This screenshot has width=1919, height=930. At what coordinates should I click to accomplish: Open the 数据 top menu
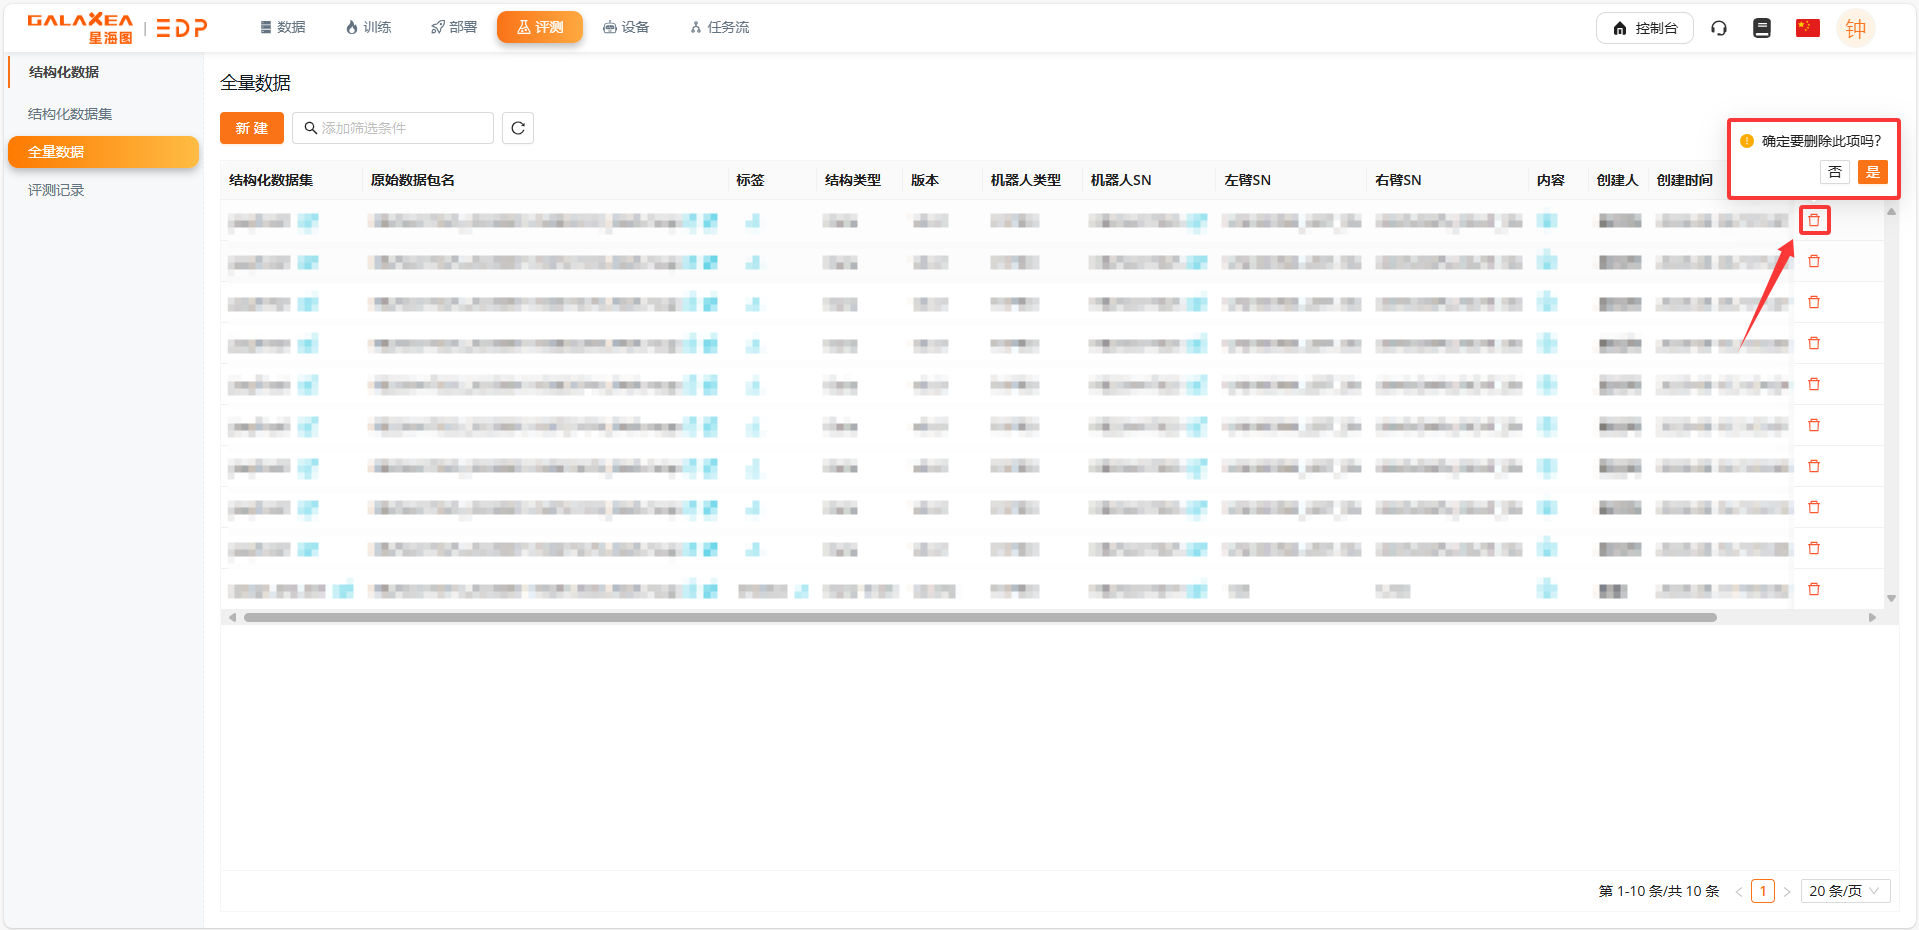pyautogui.click(x=283, y=27)
